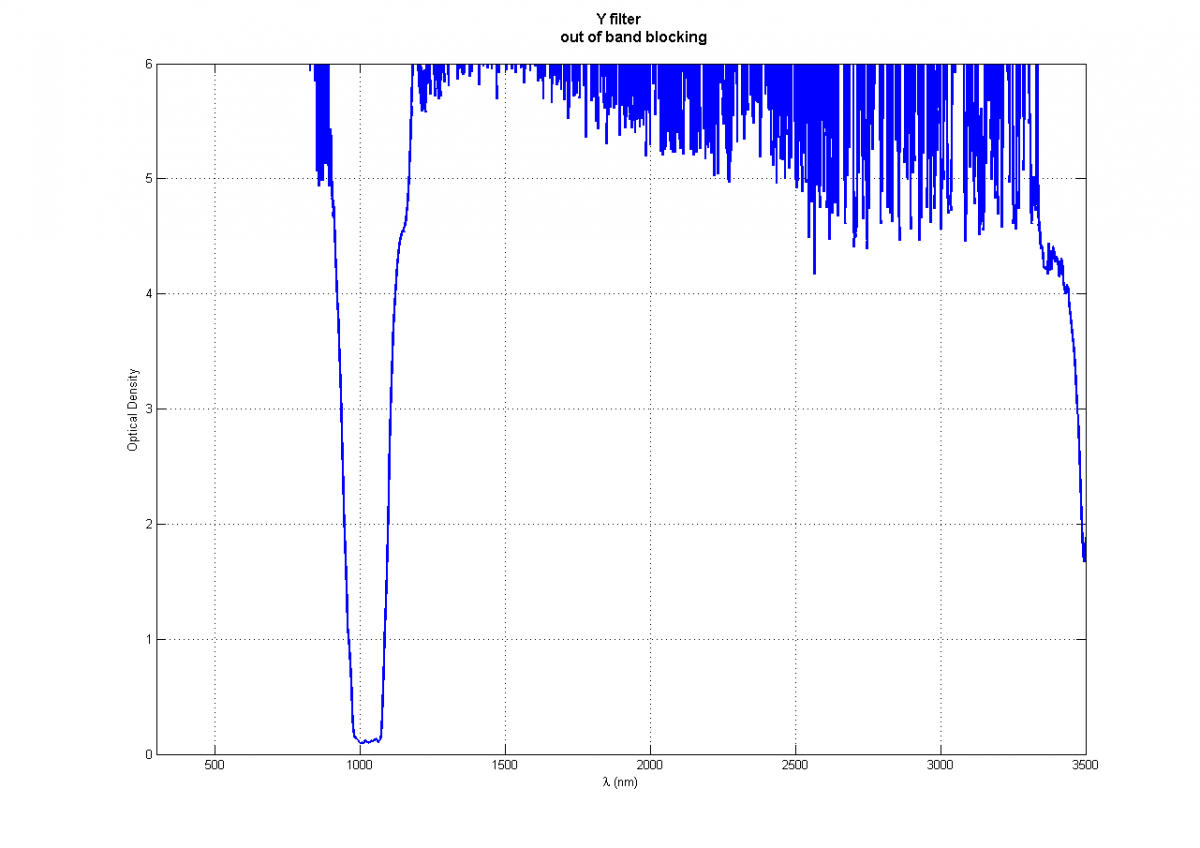The height and width of the screenshot is (848, 1200).
Task: Click the 2500 tick label on x-axis
Action: 795,767
